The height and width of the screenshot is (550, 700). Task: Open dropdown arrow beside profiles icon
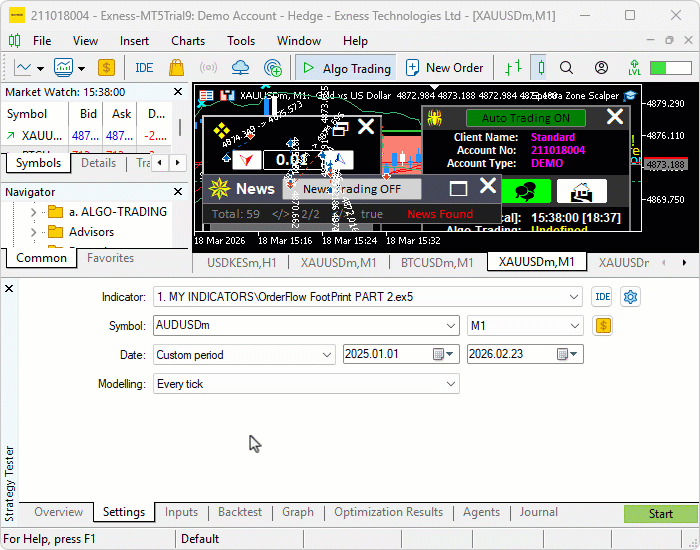click(x=81, y=68)
